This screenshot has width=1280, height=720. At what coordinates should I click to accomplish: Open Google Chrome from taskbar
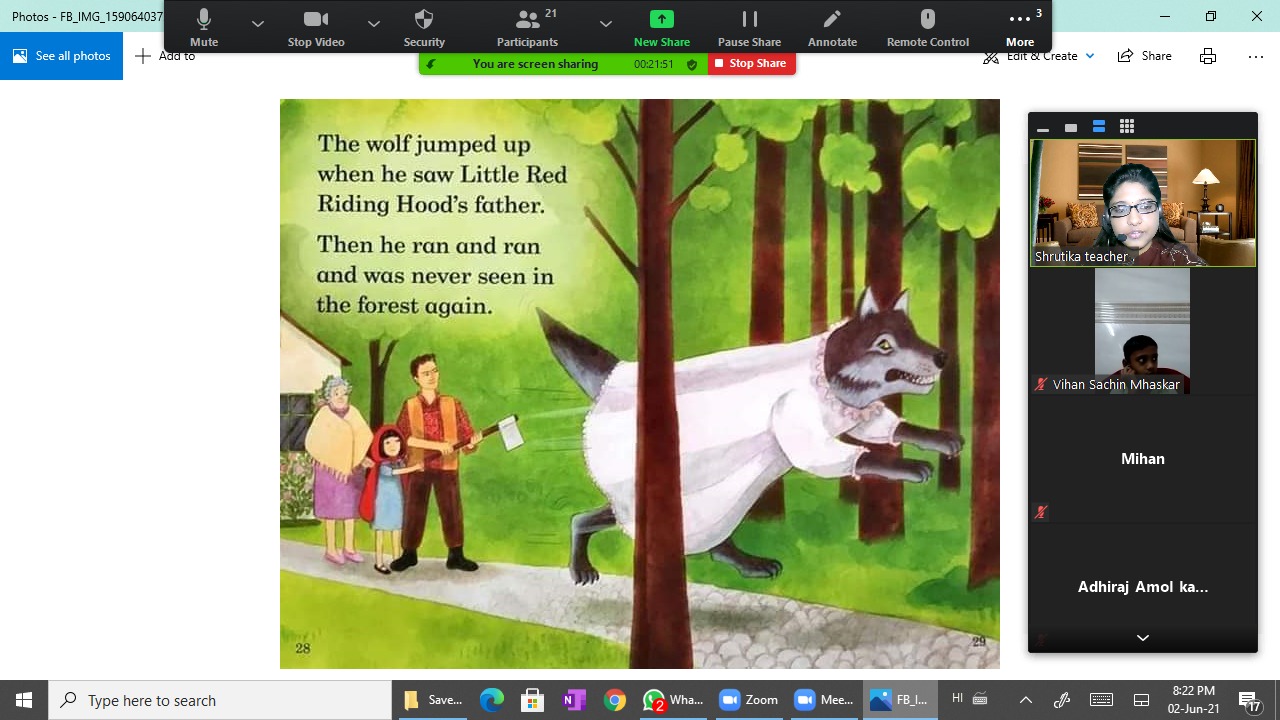[x=614, y=700]
